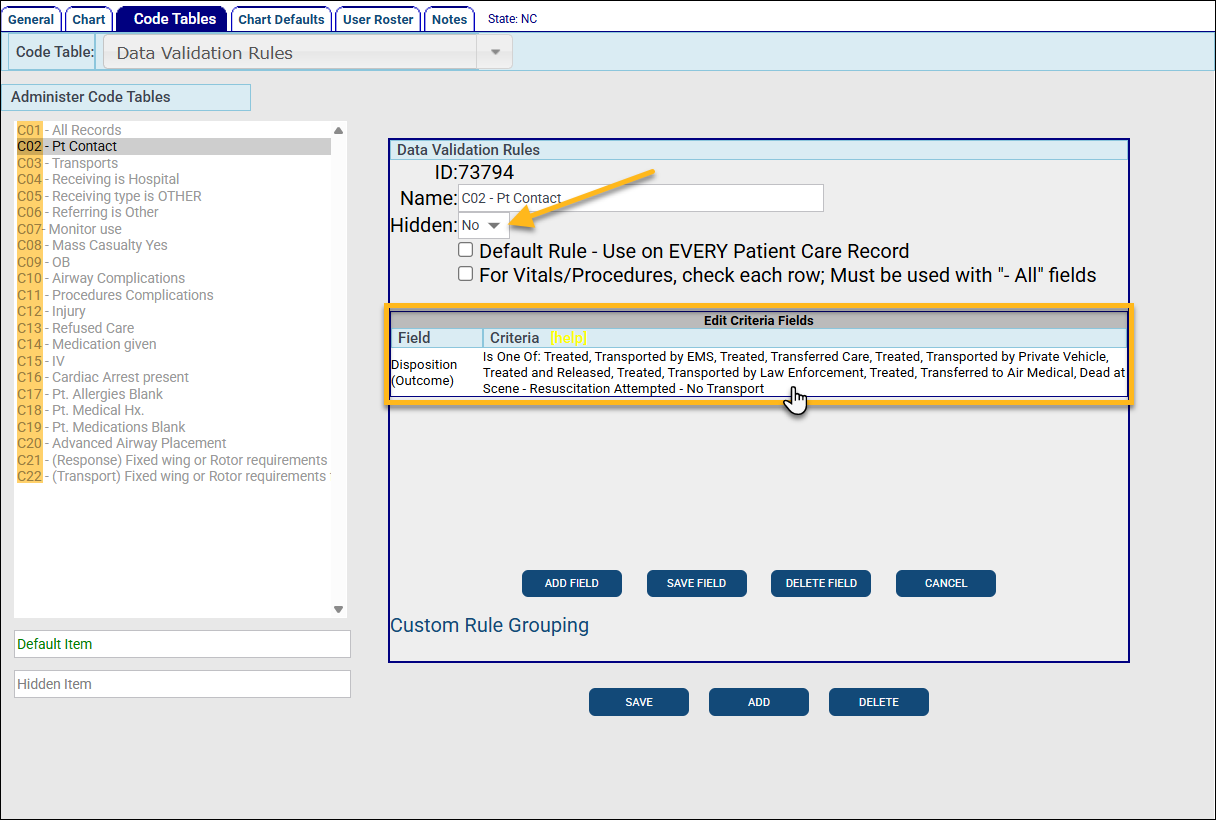
Task: Cancel the criteria field edit
Action: (x=945, y=583)
